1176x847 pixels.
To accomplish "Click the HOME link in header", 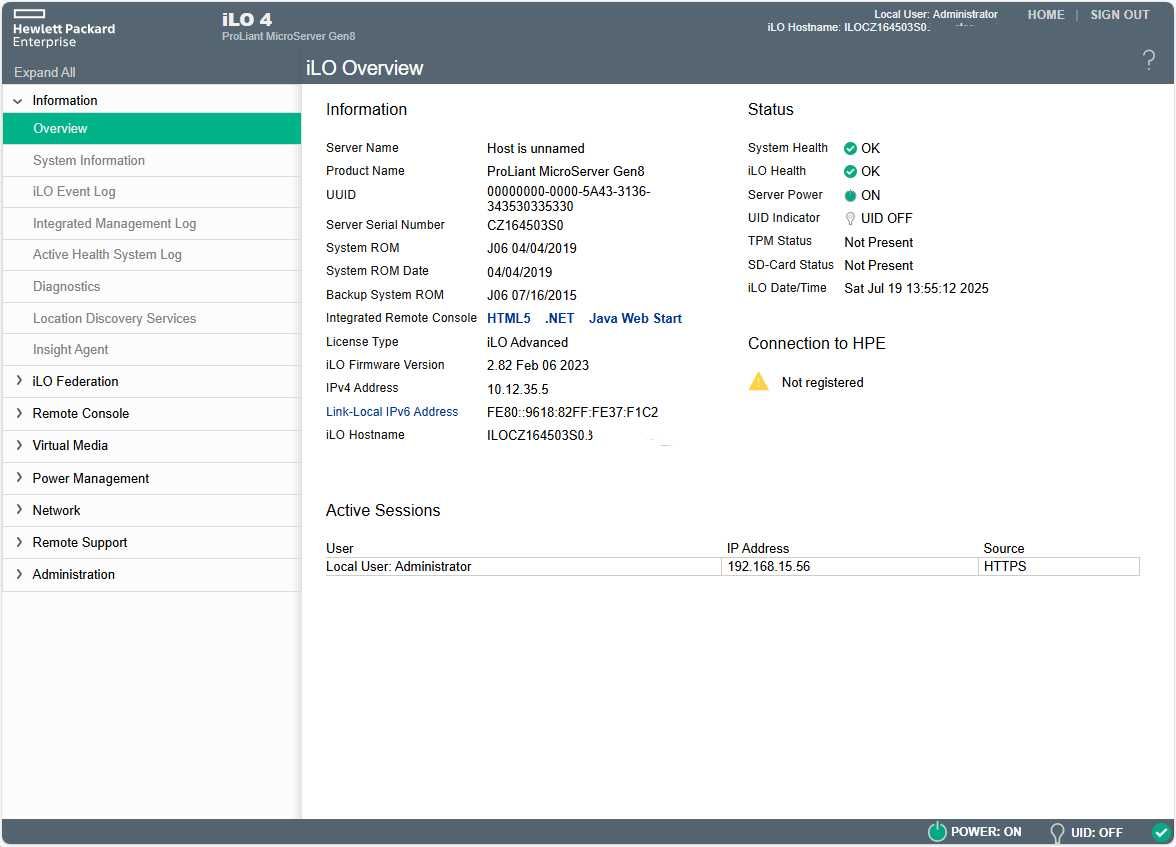I will 1046,15.
